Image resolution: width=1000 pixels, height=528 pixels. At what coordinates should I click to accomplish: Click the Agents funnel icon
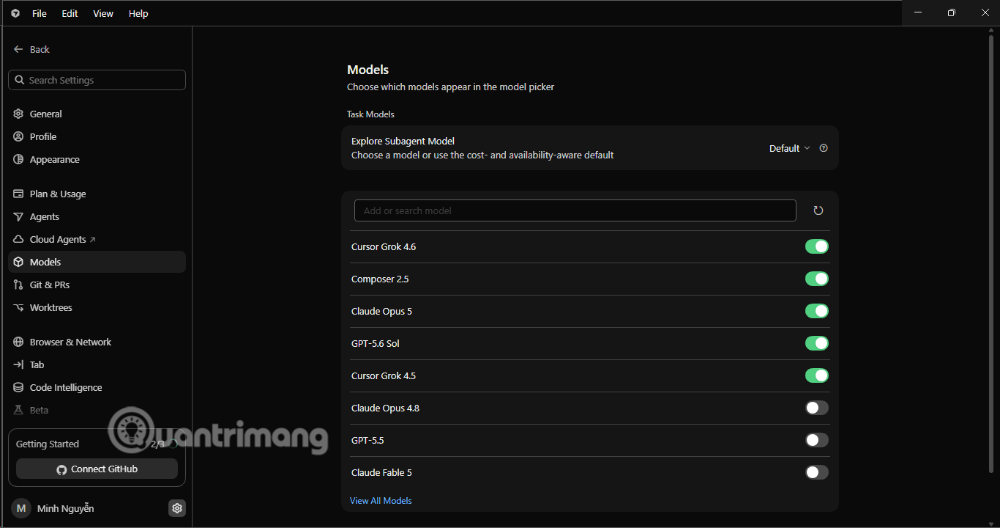coord(18,217)
